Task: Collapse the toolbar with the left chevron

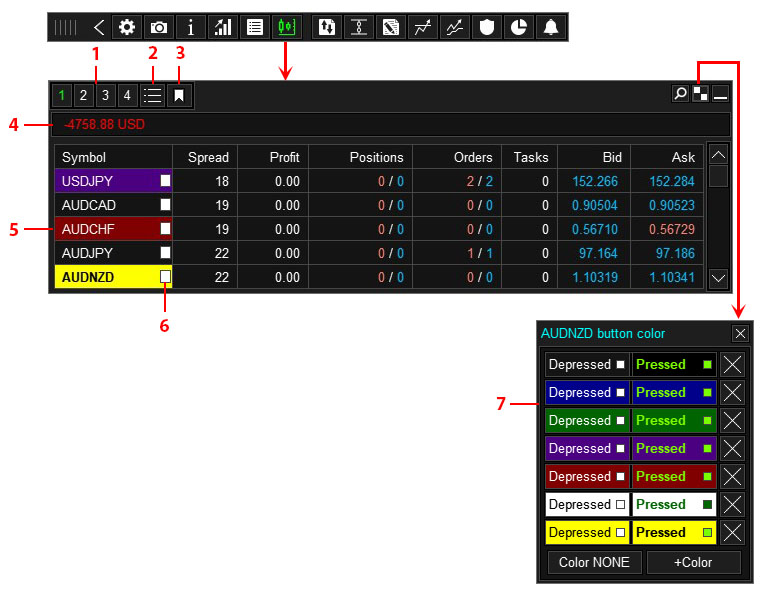Action: pos(98,27)
